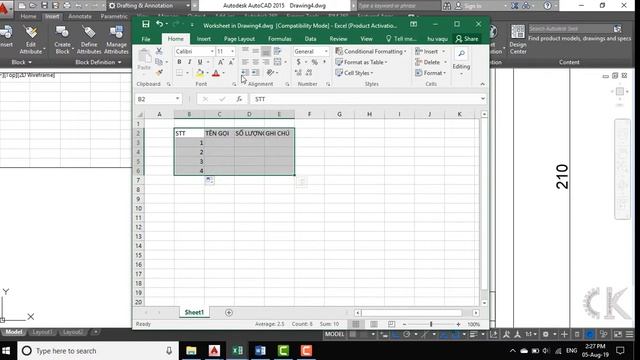
Task: Click the Accounting dollar format icon
Action: 299,62
